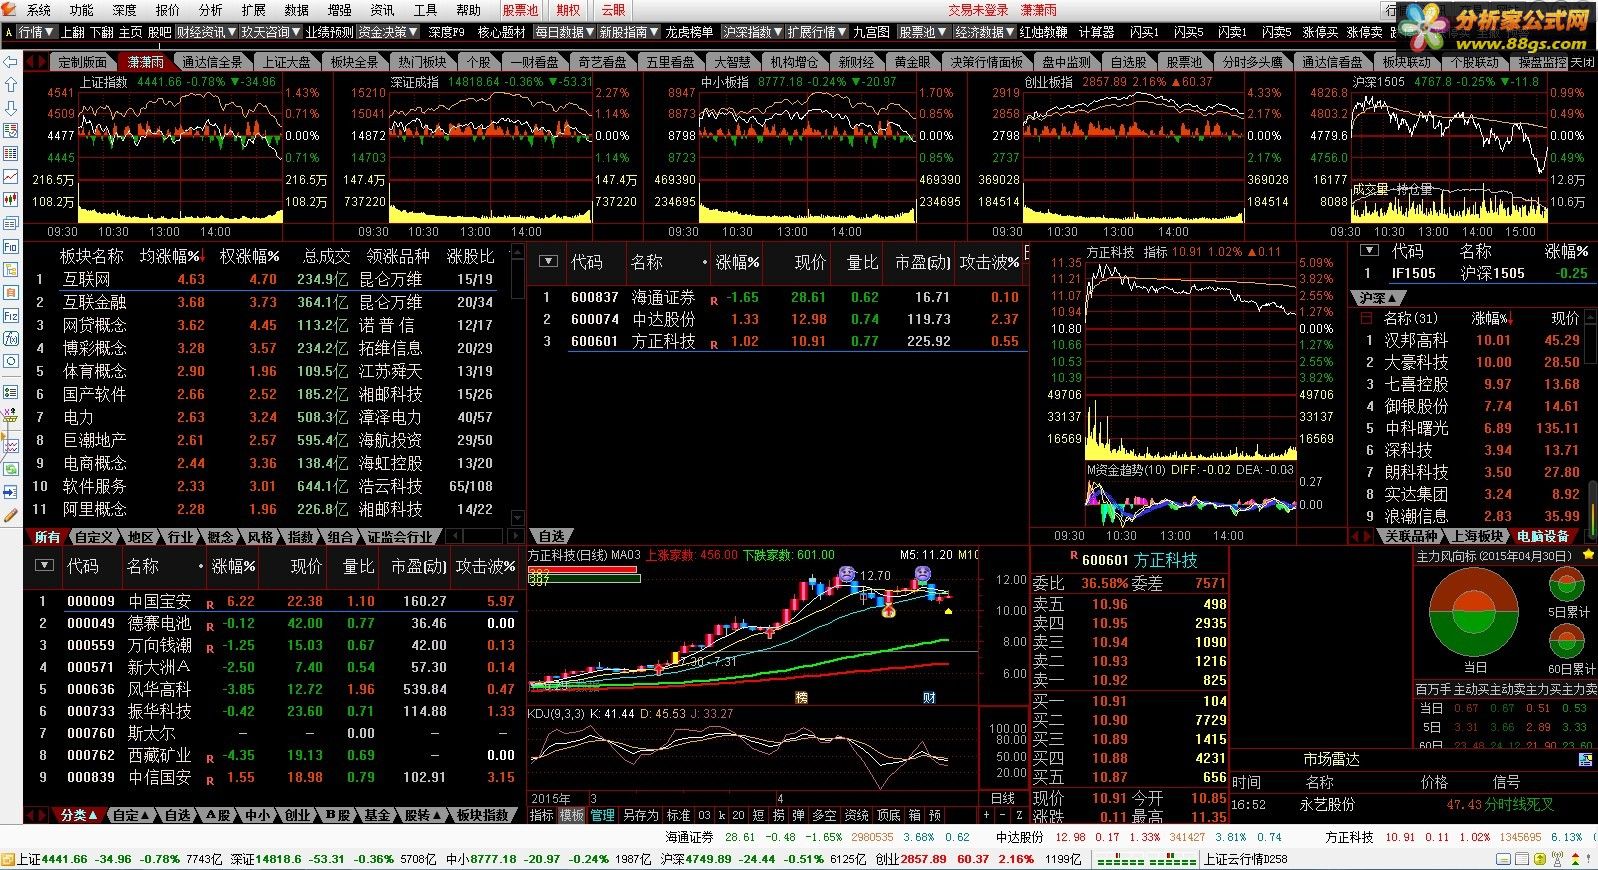
Task: Click the 当日 capital flow pie chart
Action: click(x=1474, y=613)
